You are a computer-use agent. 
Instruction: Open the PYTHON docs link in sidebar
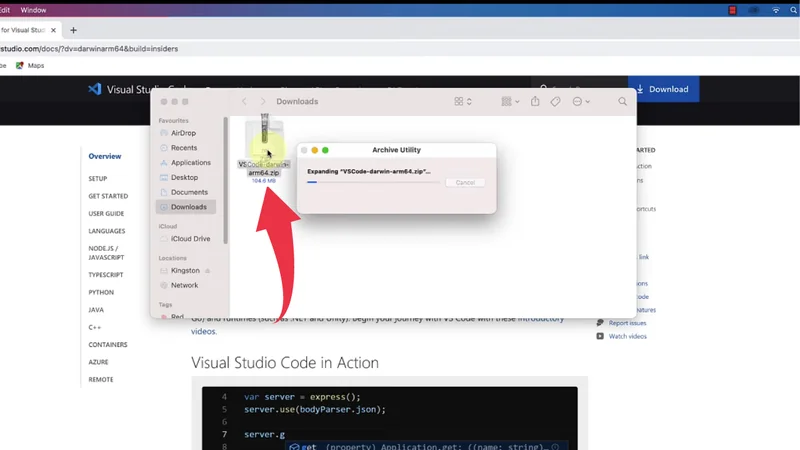pyautogui.click(x=101, y=292)
